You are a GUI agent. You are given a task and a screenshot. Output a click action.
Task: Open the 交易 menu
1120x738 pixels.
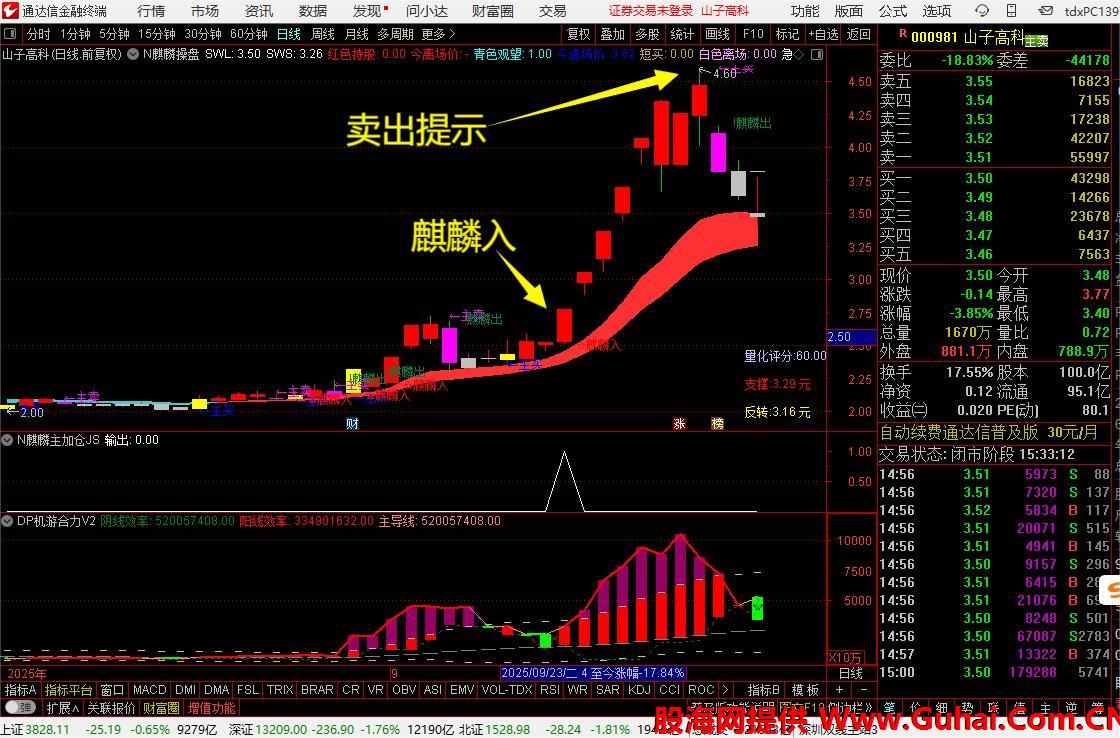click(x=552, y=11)
